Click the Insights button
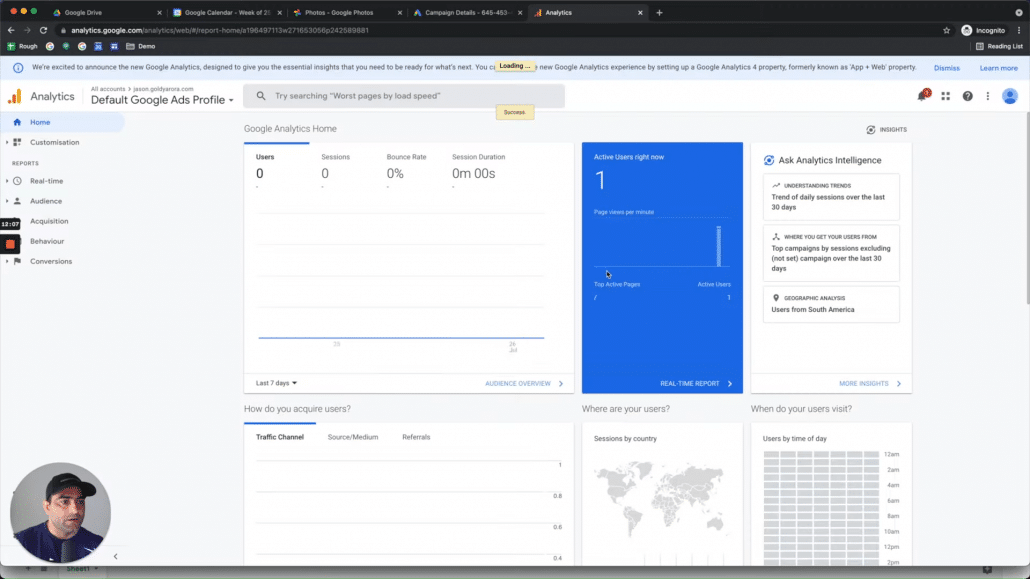 pyautogui.click(x=886, y=129)
